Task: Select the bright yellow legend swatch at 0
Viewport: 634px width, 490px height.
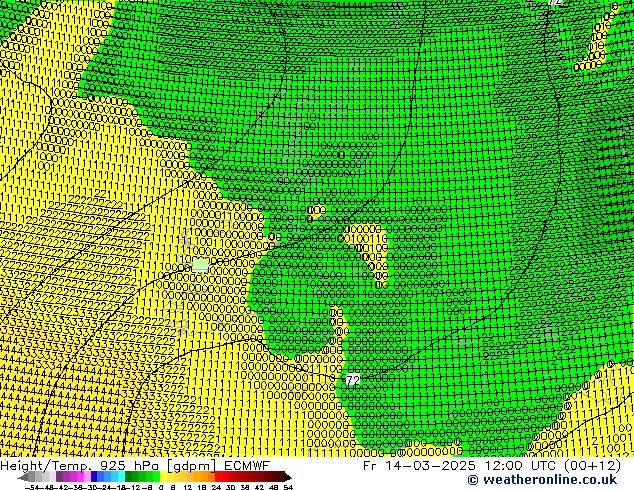Action: [x=163, y=476]
